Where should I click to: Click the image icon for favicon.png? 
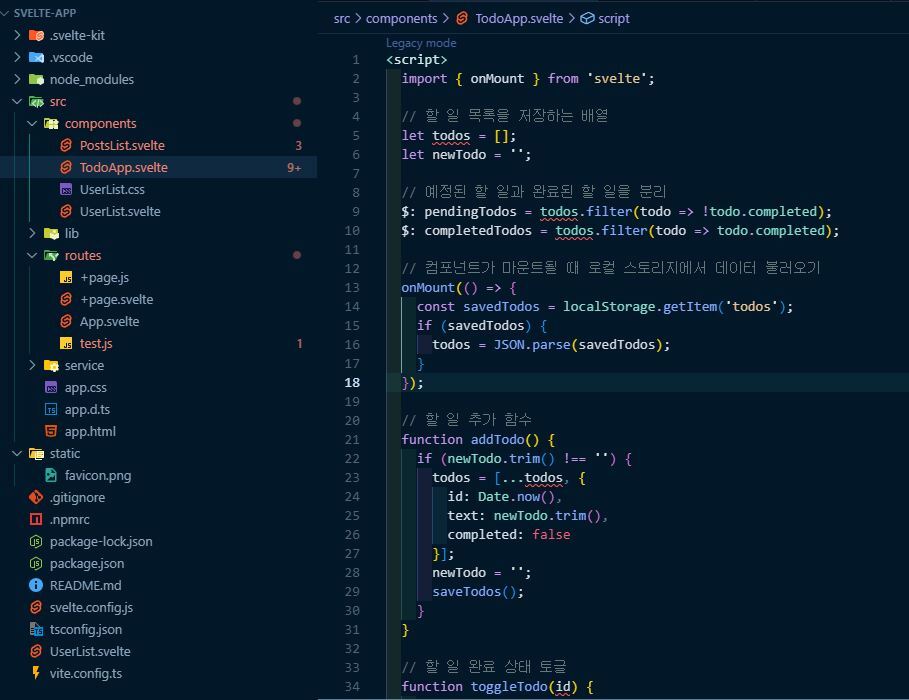[51, 476]
